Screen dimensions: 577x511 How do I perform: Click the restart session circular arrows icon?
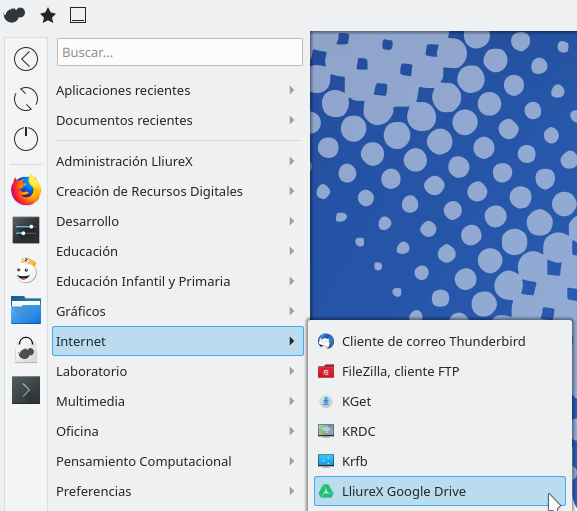(x=26, y=99)
